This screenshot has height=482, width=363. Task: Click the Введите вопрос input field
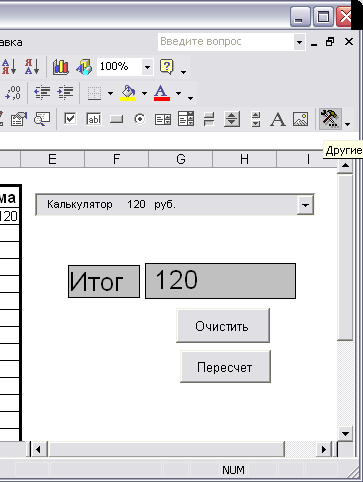click(226, 42)
